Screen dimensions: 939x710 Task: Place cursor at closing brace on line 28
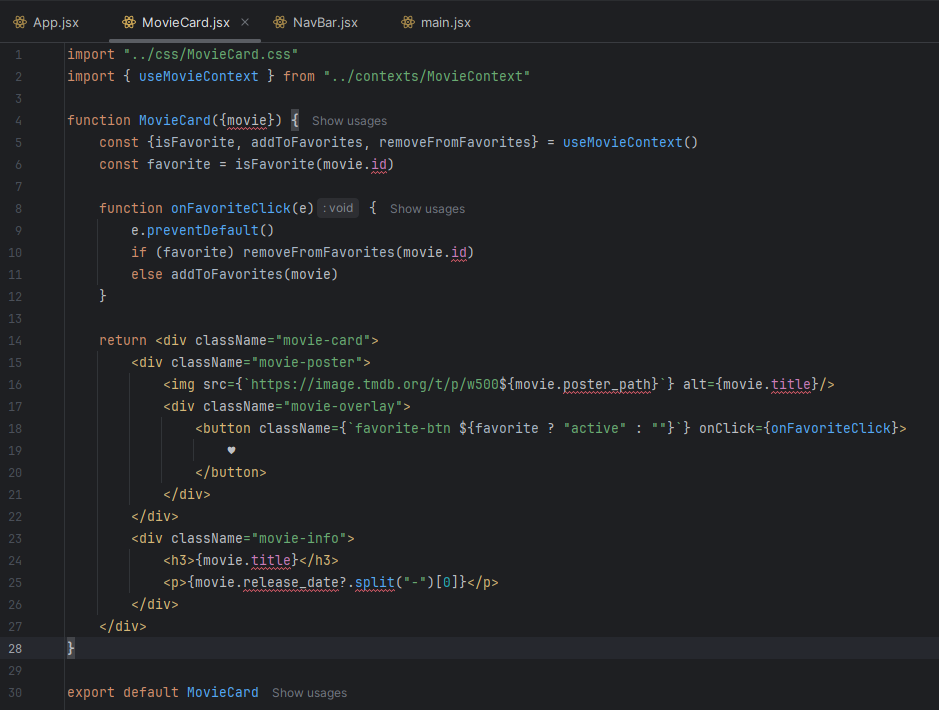71,648
